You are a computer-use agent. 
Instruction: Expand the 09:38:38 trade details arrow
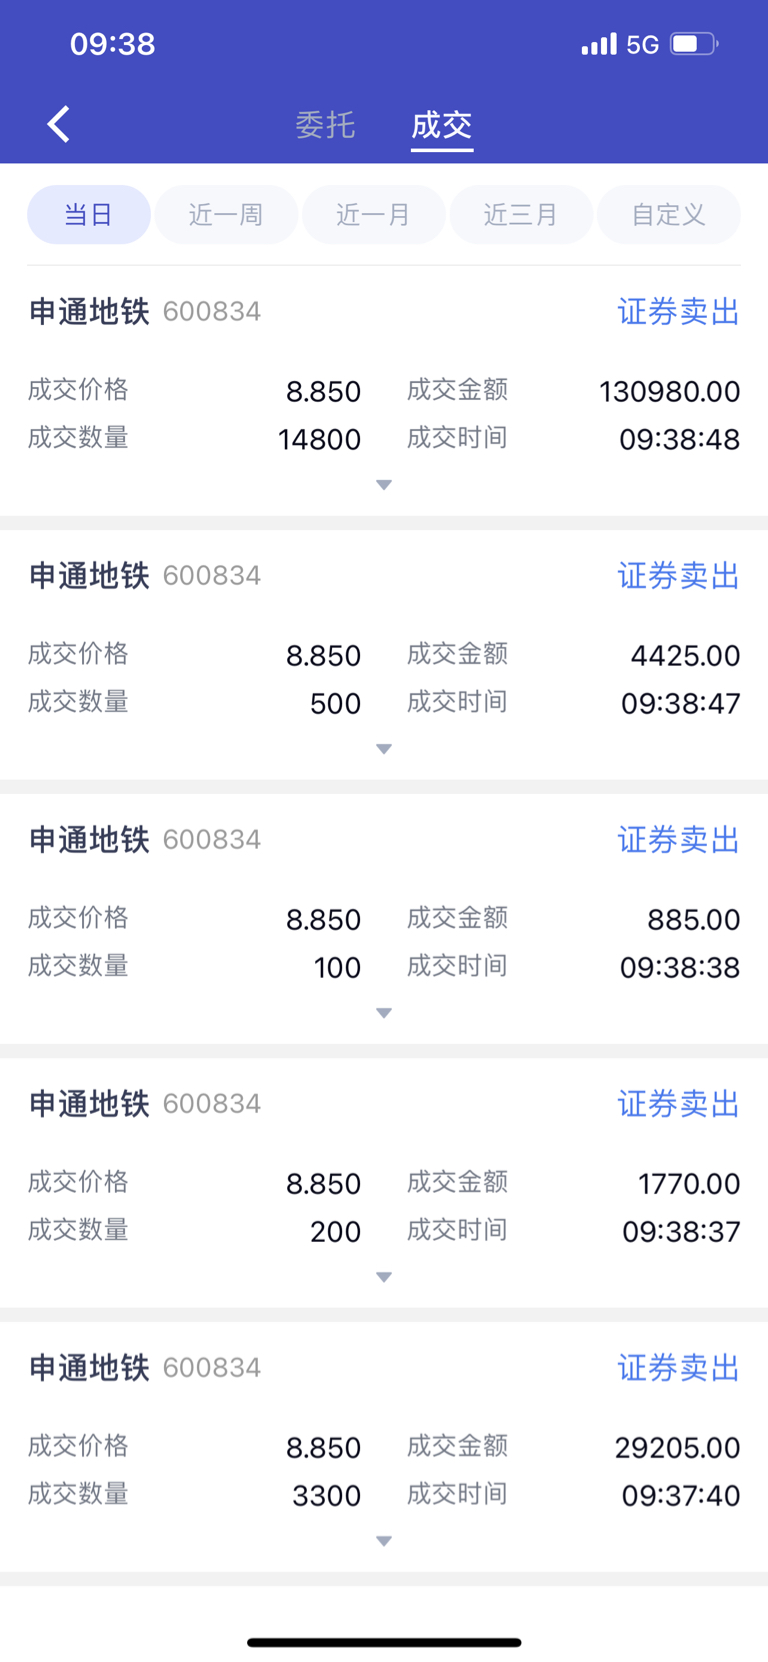click(x=384, y=1013)
